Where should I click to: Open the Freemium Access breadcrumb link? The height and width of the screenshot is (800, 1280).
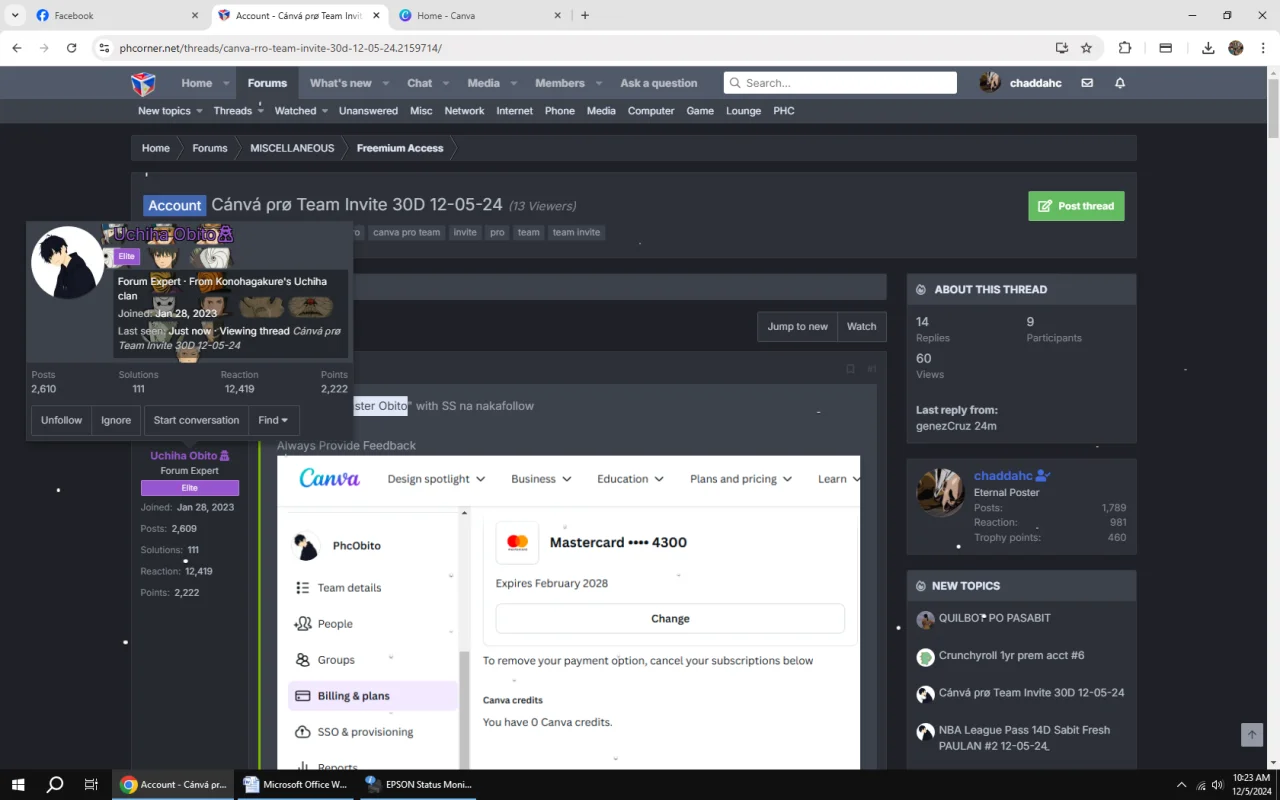400,148
